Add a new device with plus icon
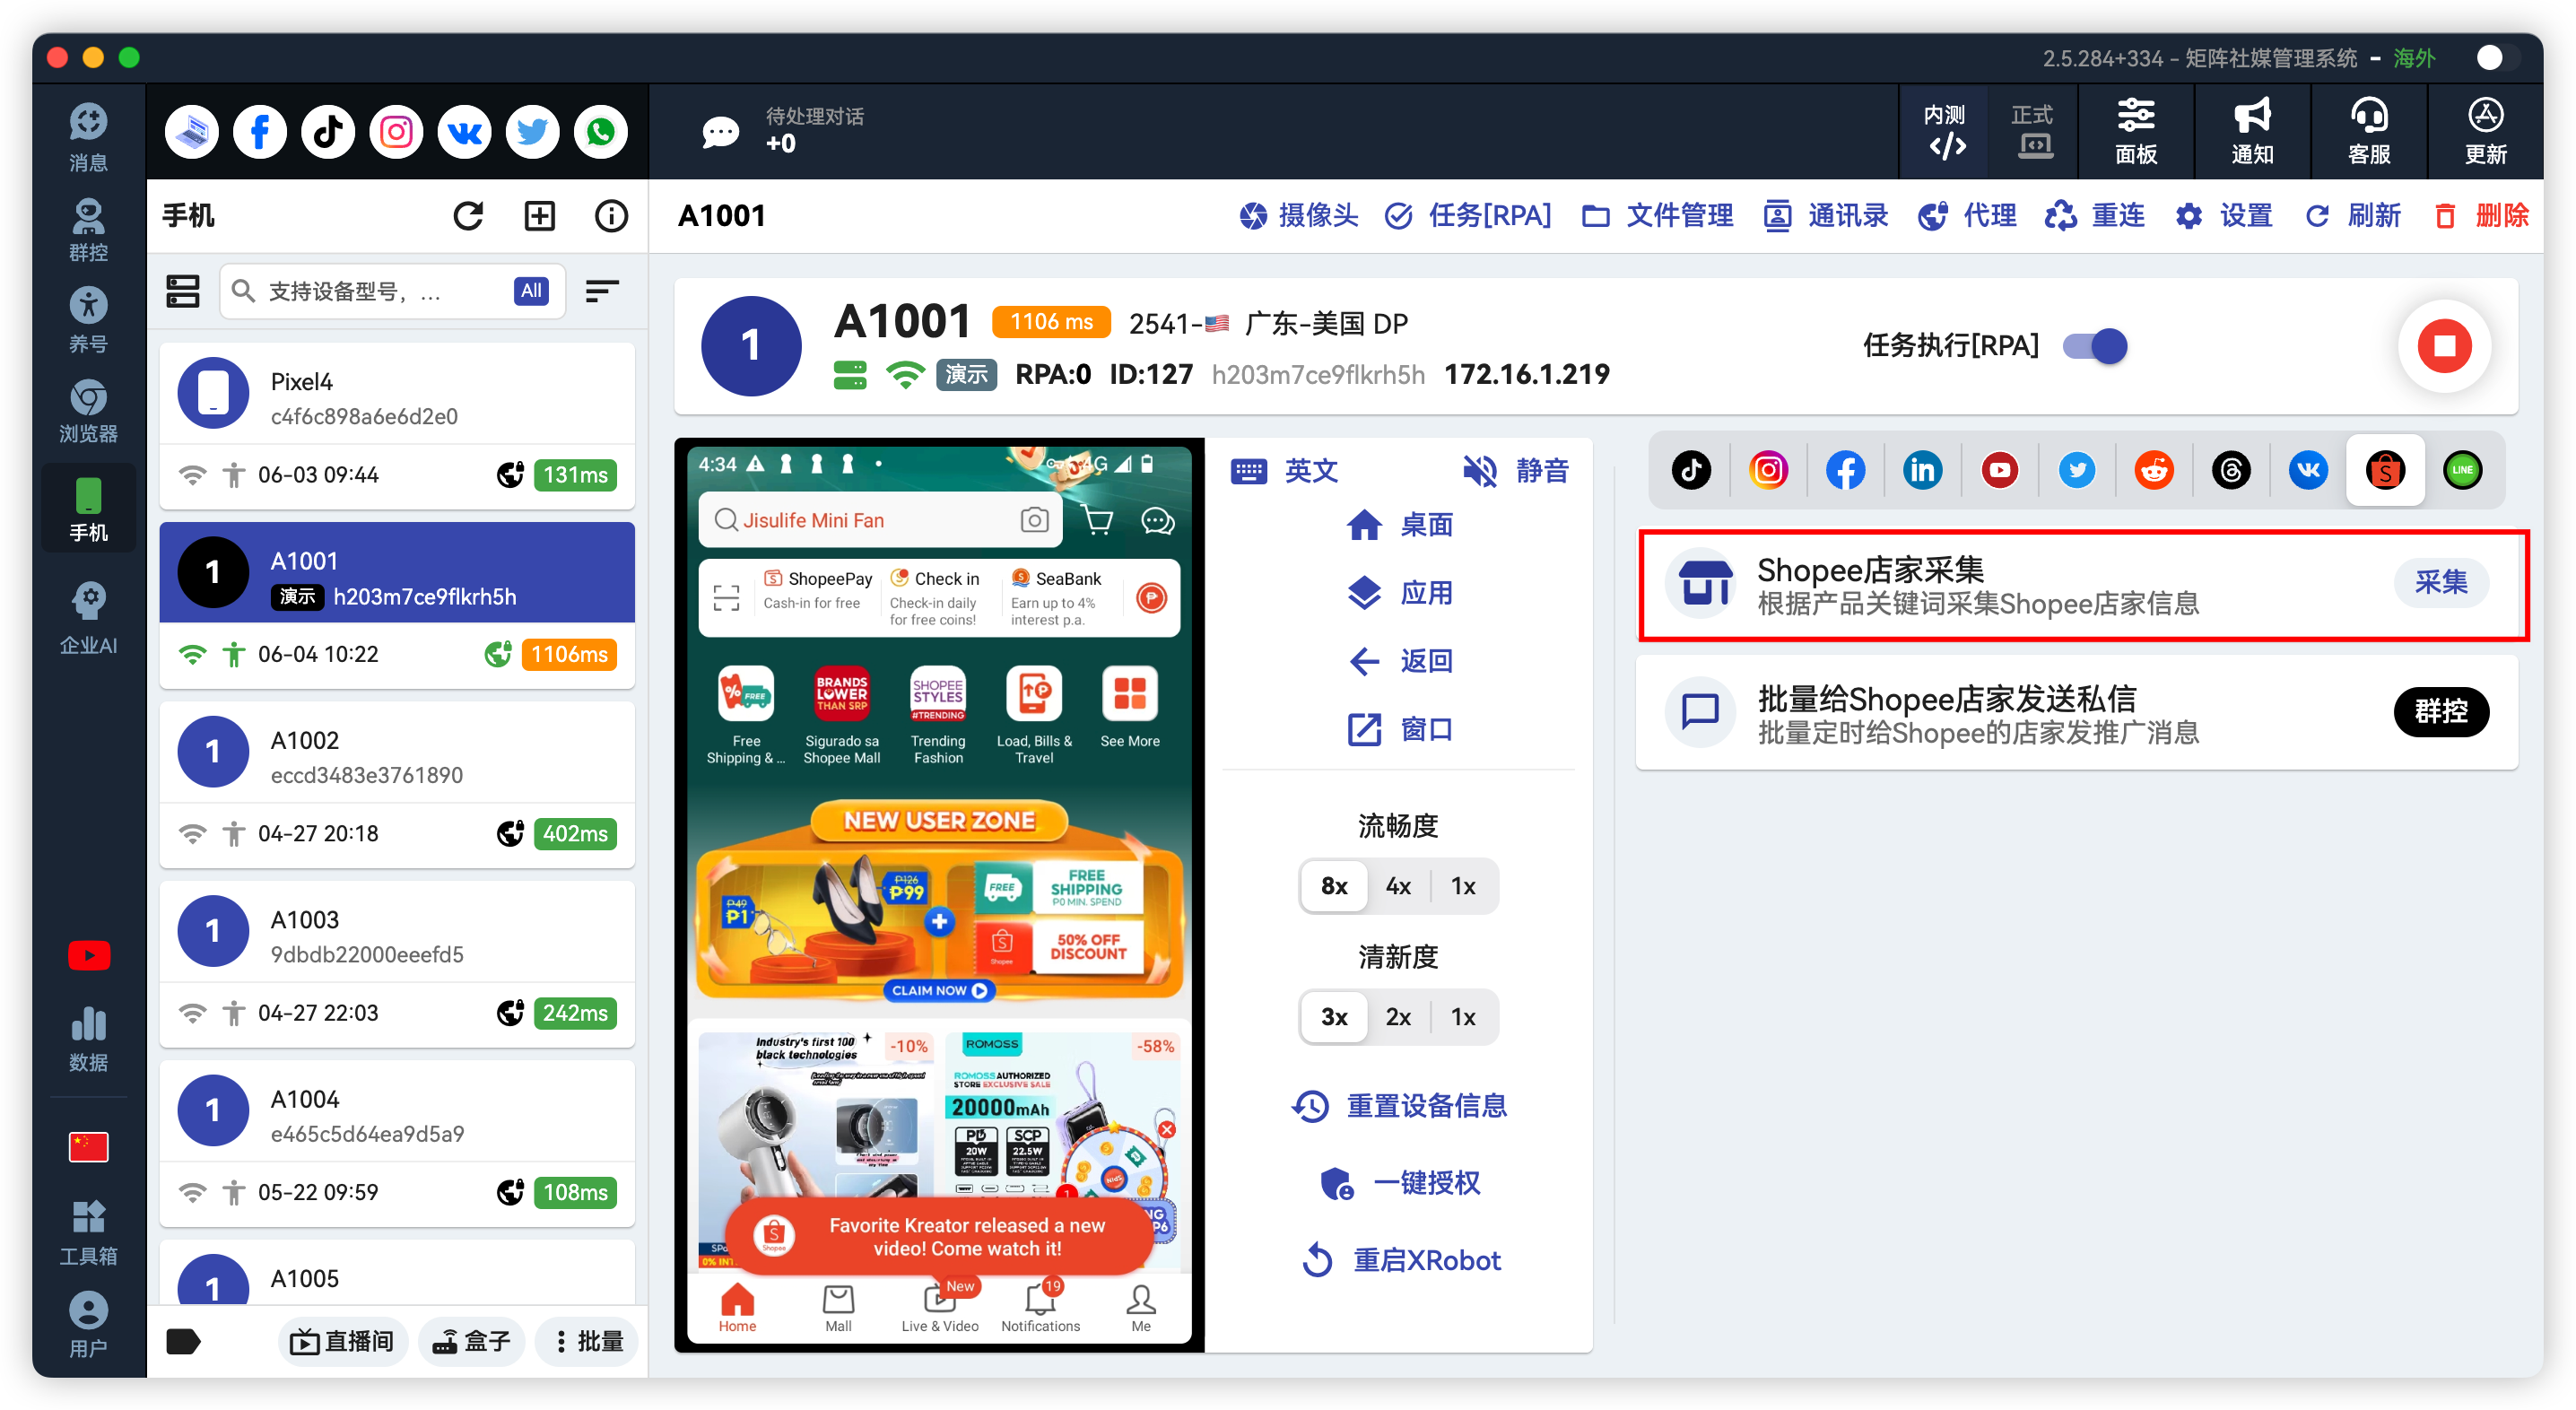Screen dimensions: 2576x1410 (540, 215)
